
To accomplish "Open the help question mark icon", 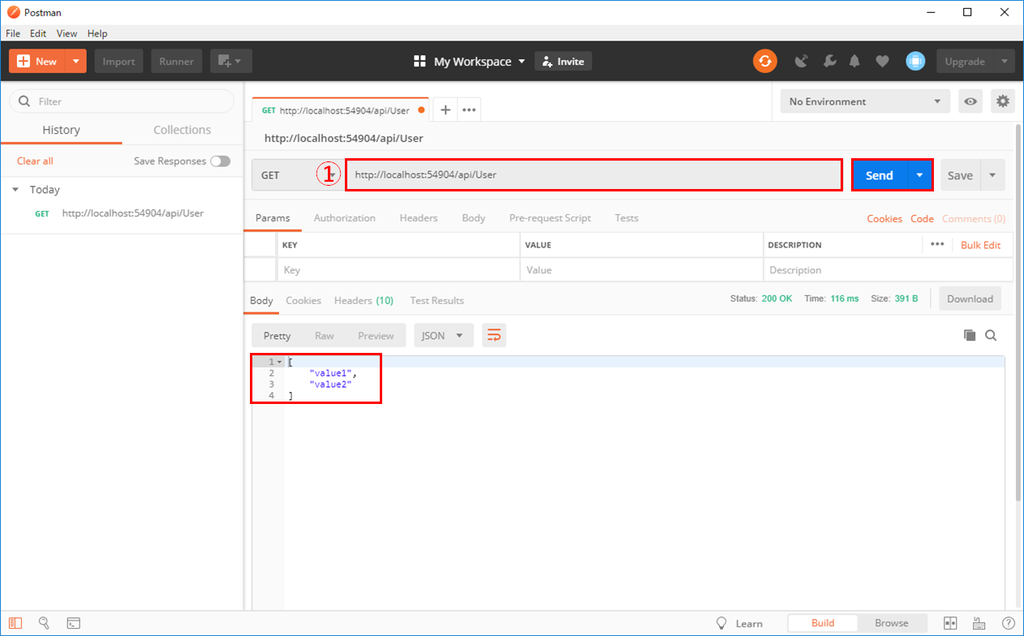I will pyautogui.click(x=1008, y=623).
